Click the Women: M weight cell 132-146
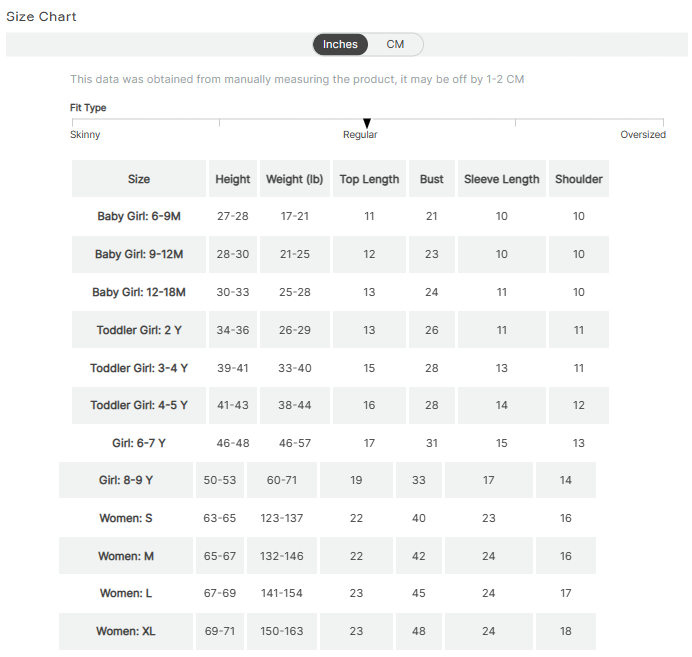Image resolution: width=692 pixels, height=657 pixels. point(282,556)
